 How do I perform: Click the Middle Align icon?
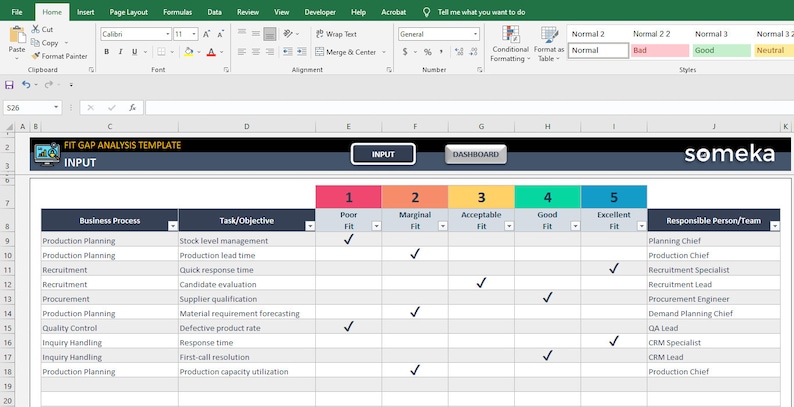click(256, 33)
